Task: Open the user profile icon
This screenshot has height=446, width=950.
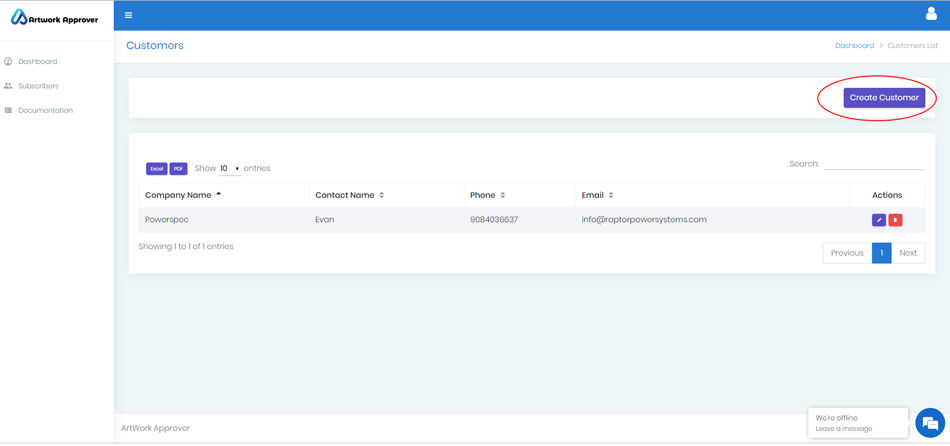Action: tap(930, 14)
